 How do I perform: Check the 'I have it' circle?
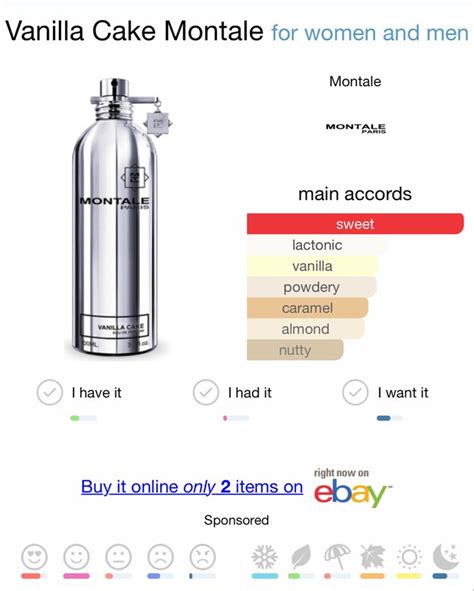coord(50,392)
